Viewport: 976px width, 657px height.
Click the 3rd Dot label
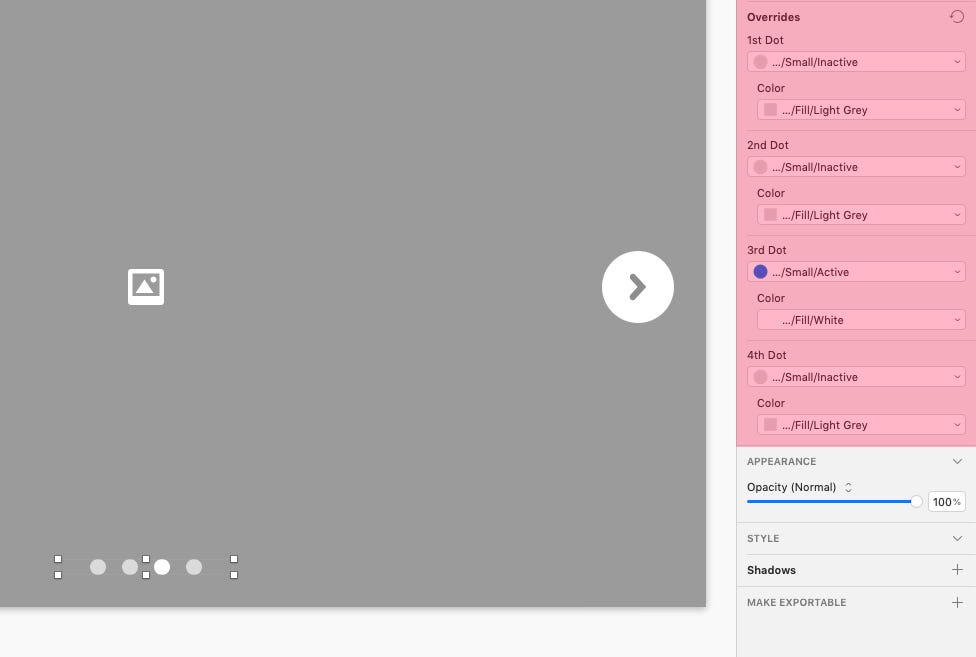[x=766, y=250]
